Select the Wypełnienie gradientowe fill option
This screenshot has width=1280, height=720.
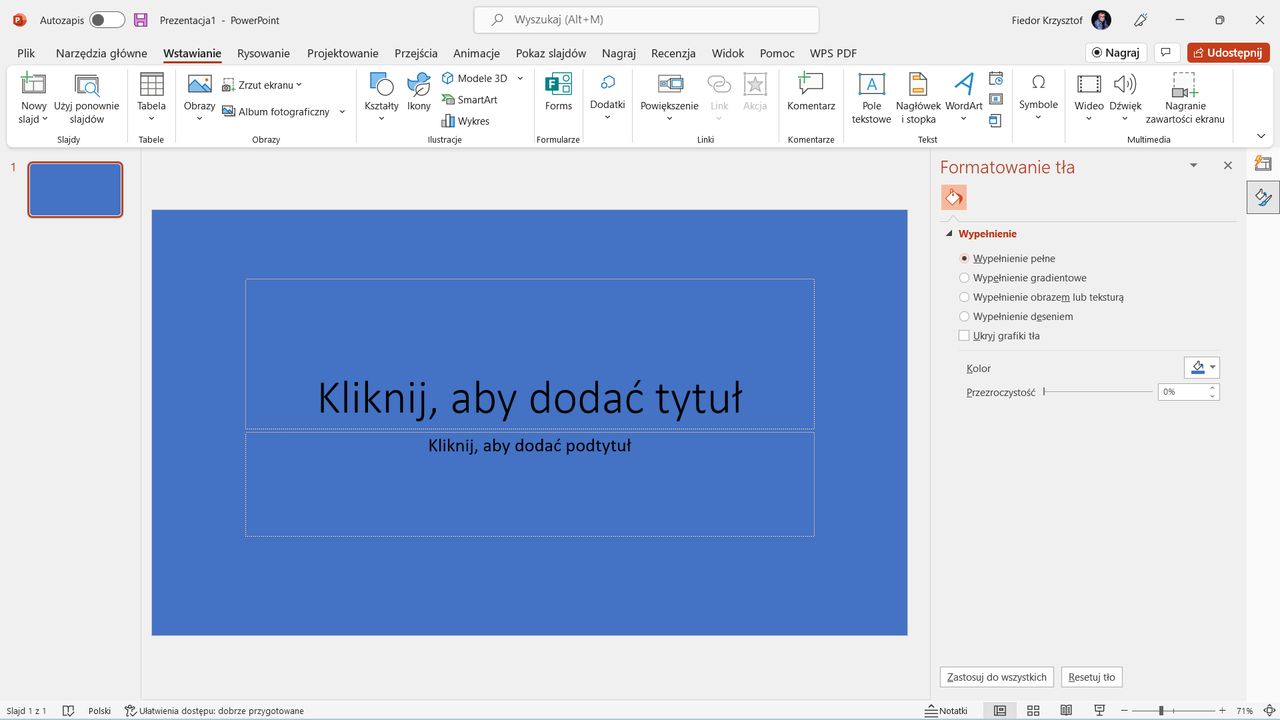click(x=964, y=277)
